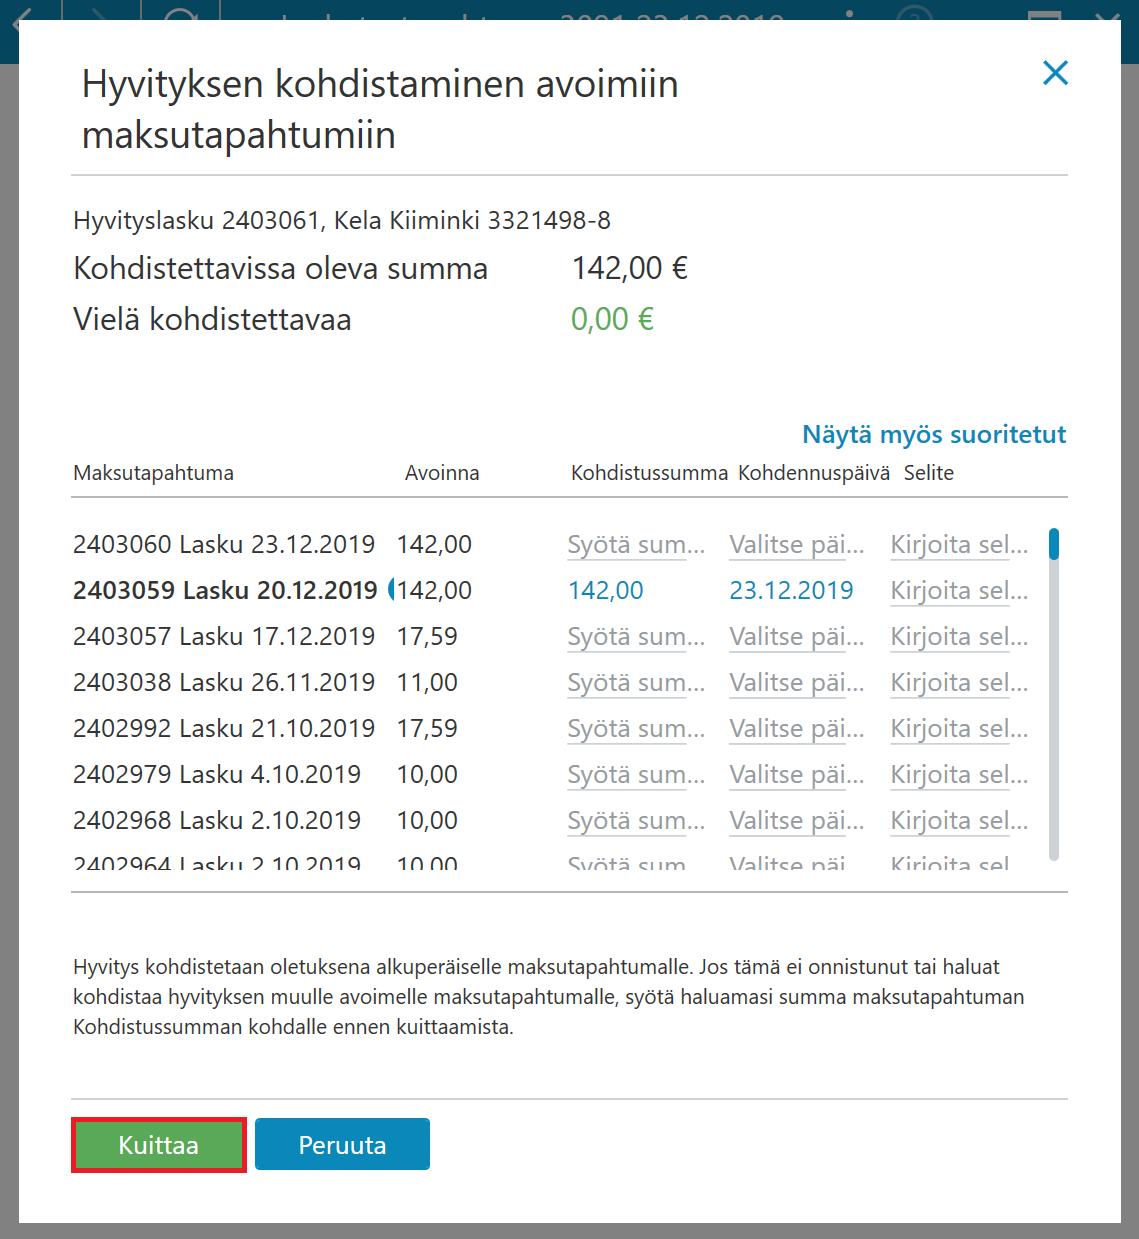Select row '2403057 Lasku 17.12.2019'
Image resolution: width=1139 pixels, height=1239 pixels.
click(x=224, y=637)
